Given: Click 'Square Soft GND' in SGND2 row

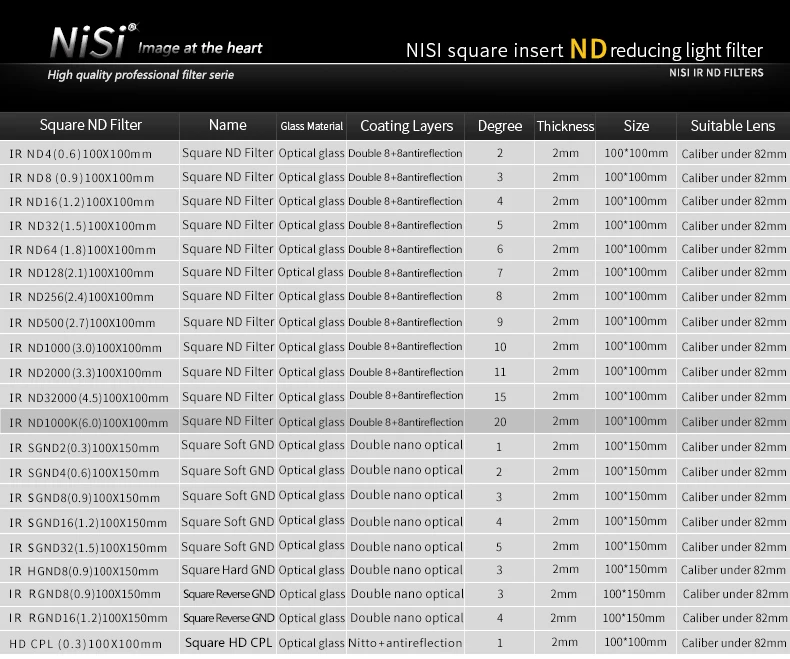Looking at the screenshot, I should [228, 445].
